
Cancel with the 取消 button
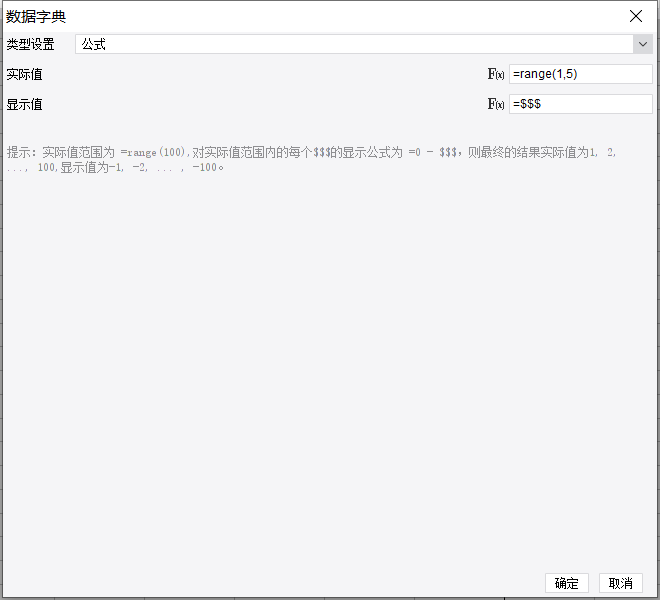click(620, 583)
